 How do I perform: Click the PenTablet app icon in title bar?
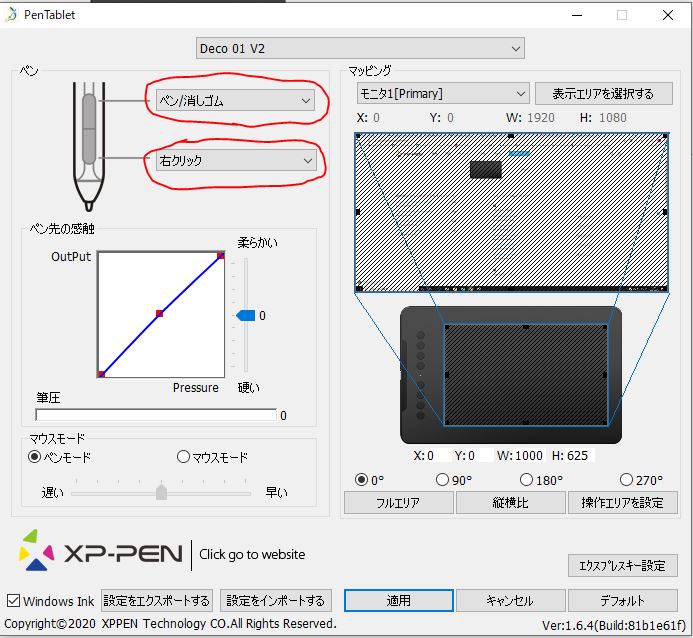point(12,15)
